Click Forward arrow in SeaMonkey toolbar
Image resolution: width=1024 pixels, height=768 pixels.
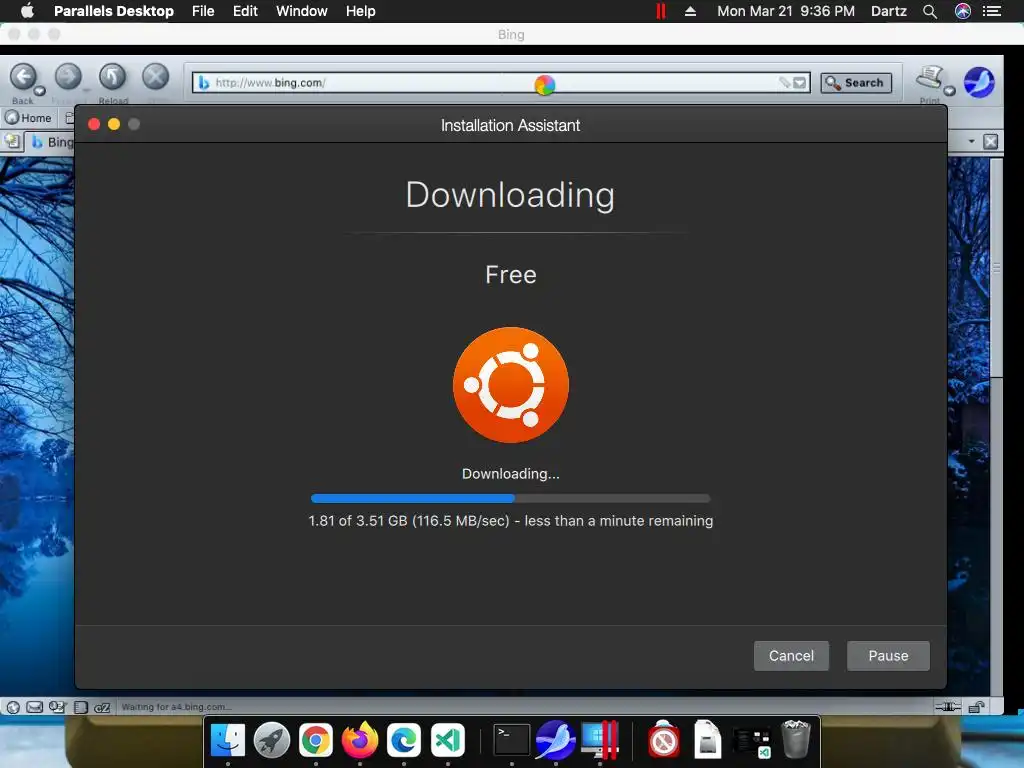(68, 77)
